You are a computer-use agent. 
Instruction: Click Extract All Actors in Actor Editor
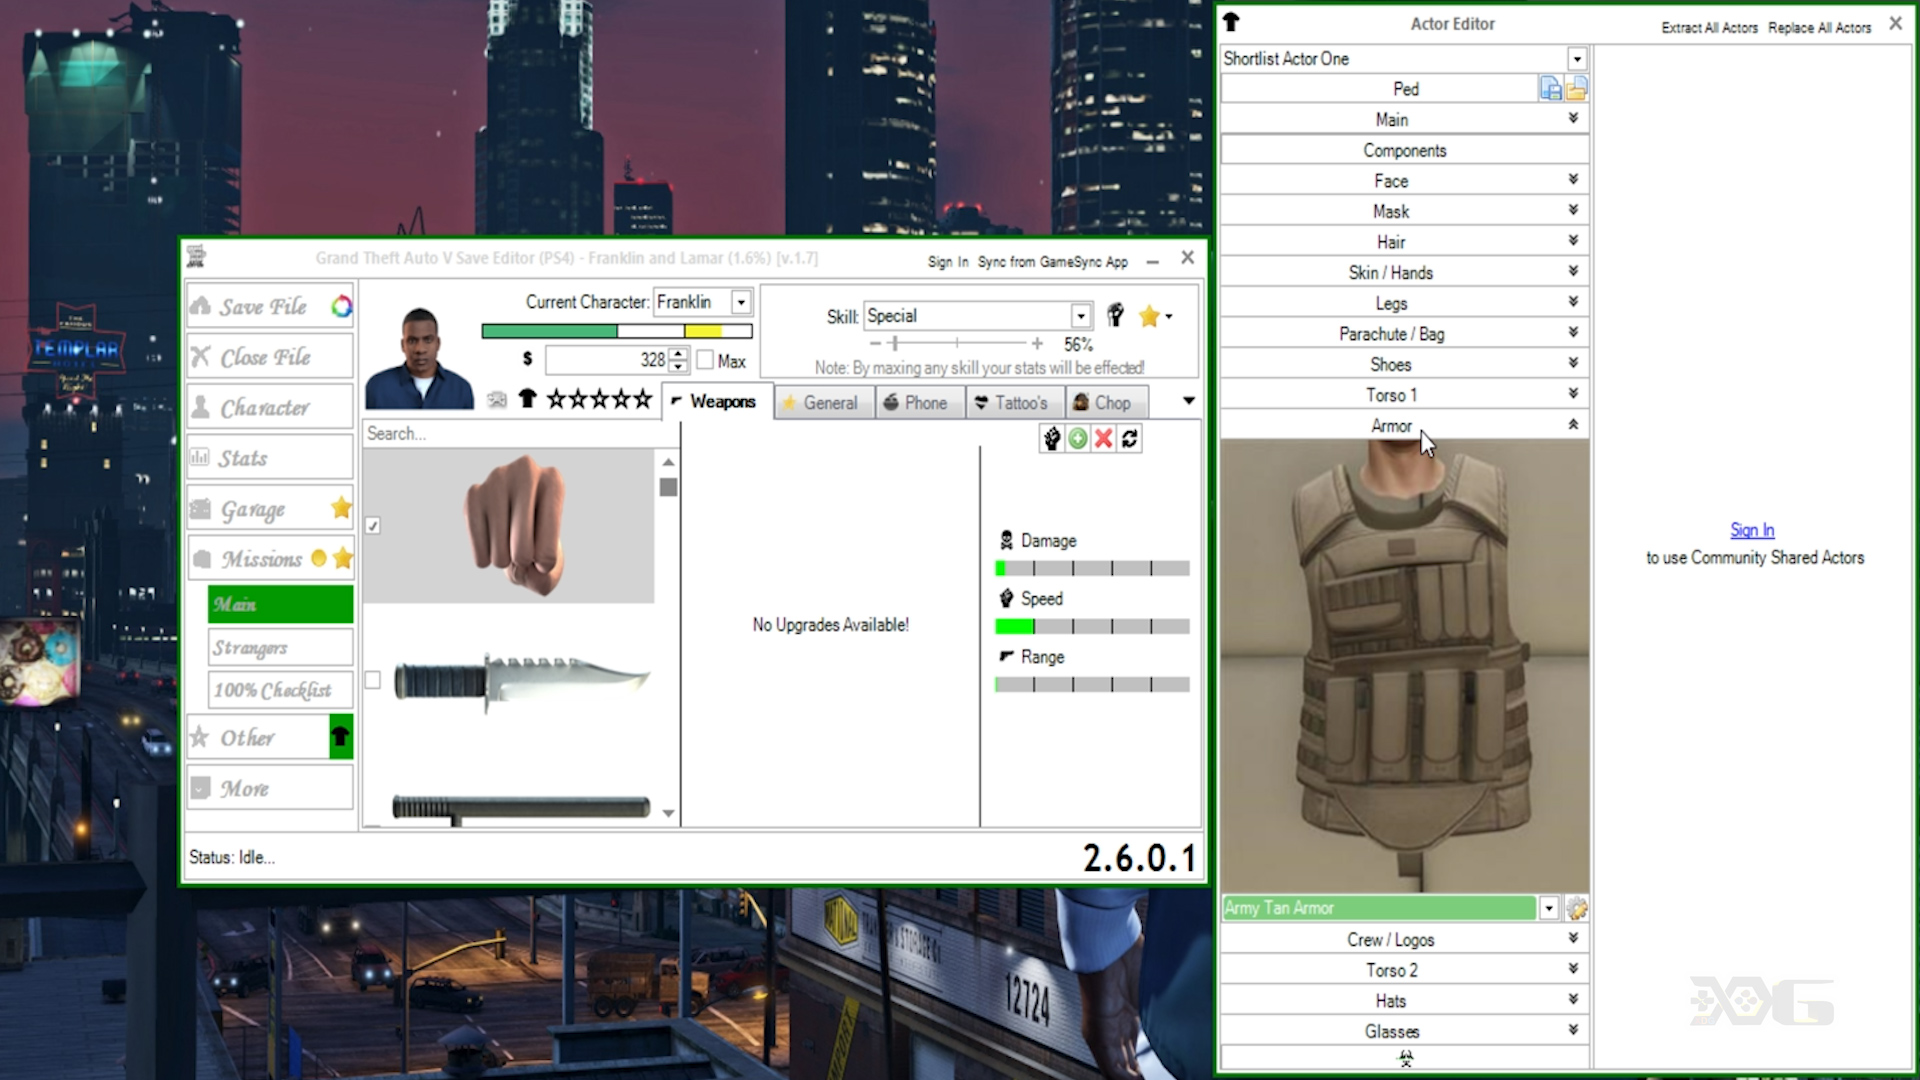[x=1710, y=28]
